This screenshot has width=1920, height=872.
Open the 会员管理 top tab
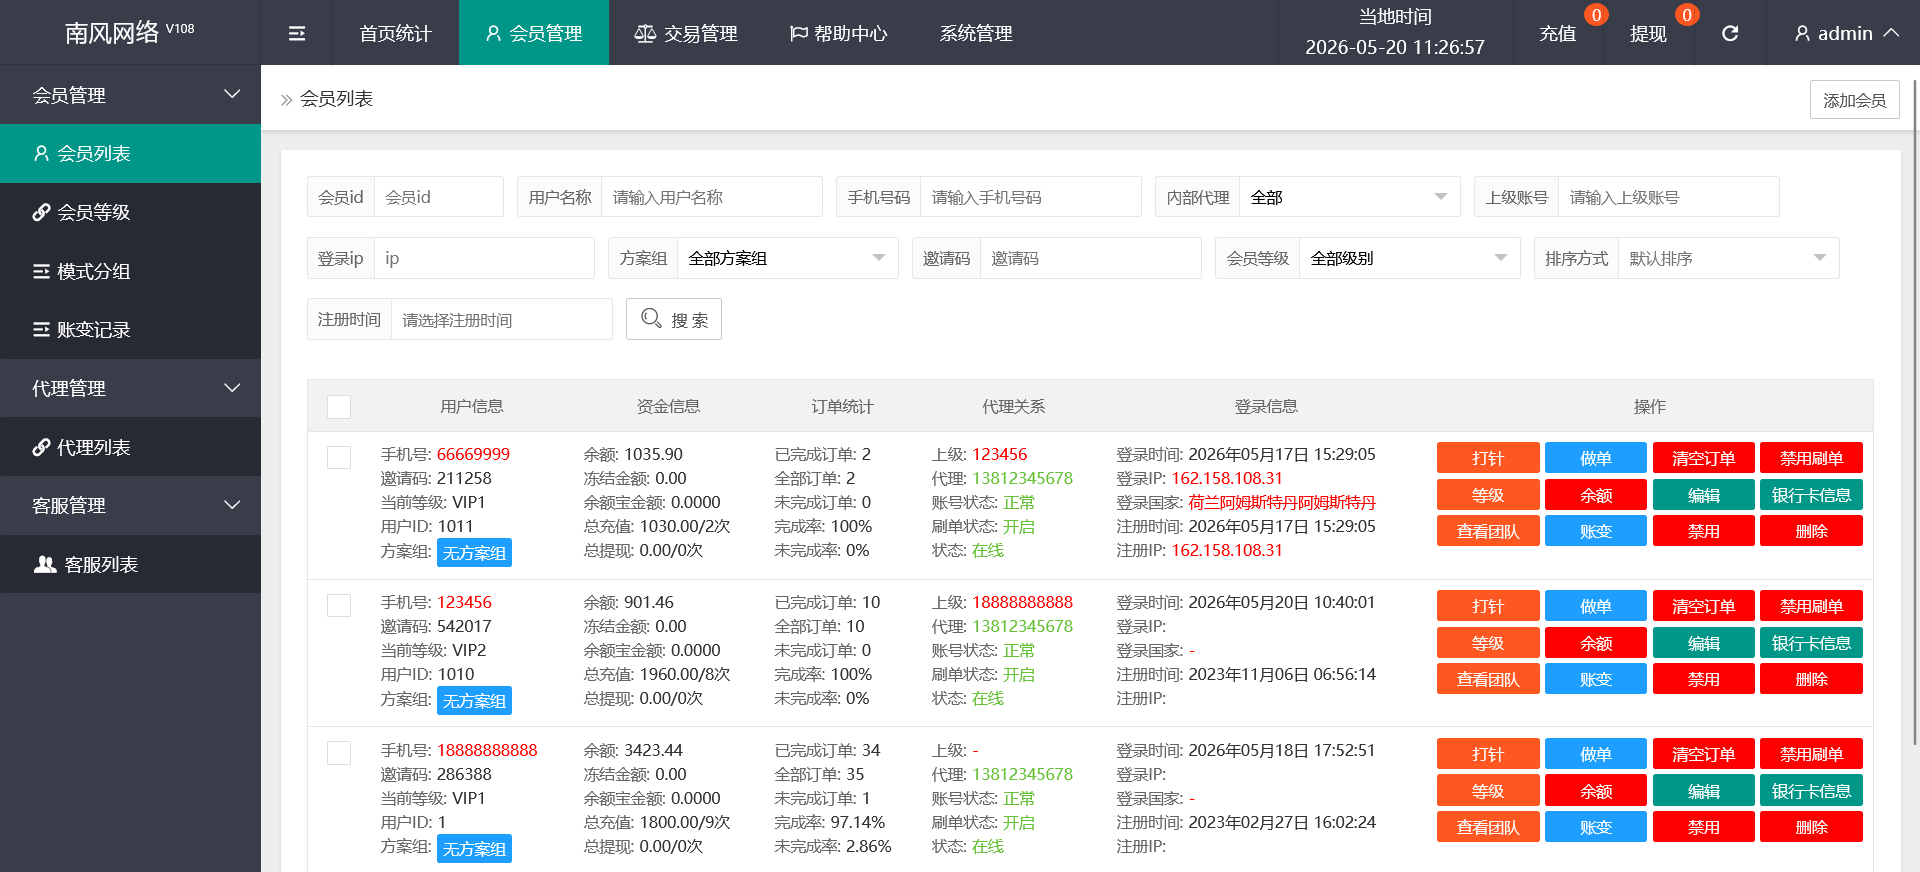point(534,33)
